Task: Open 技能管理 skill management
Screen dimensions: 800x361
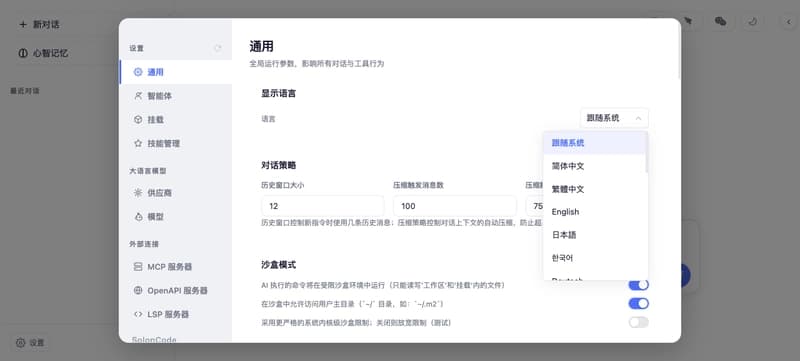Action: [x=176, y=143]
